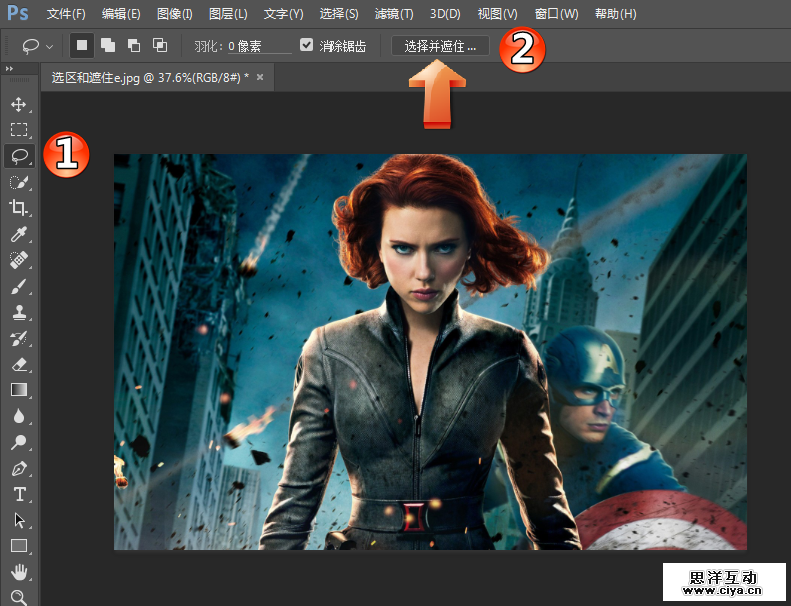Toggle the 消除锯齿 anti-alias checkbox
791x606 pixels.
point(307,46)
